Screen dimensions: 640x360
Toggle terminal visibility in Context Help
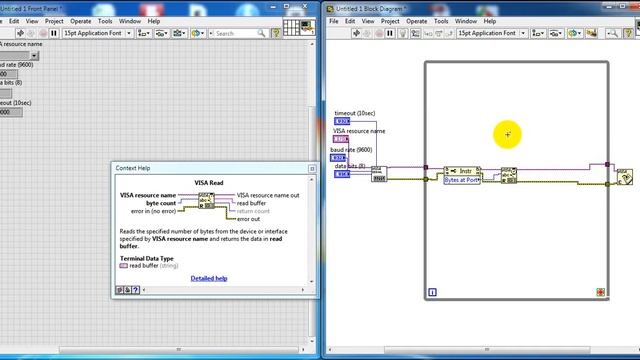pyautogui.click(x=120, y=290)
